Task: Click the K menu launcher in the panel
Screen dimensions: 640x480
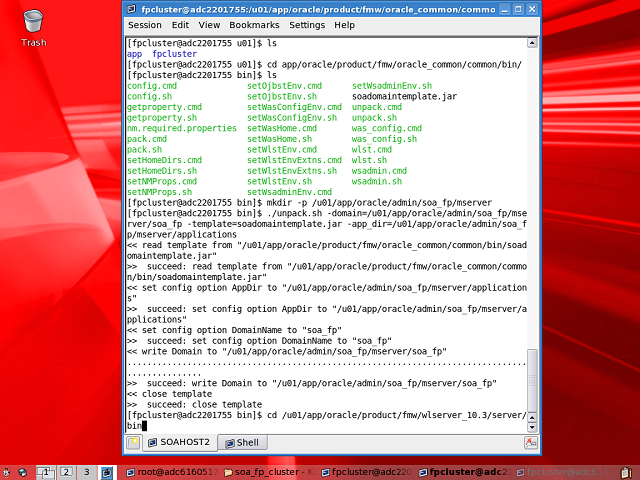Action: [x=7, y=473]
